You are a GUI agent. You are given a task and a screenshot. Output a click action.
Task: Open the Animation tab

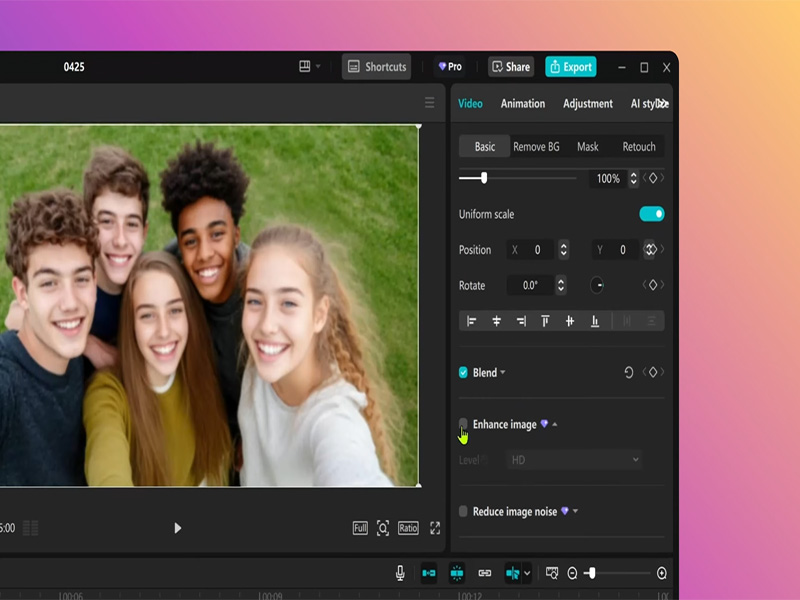[x=523, y=103]
